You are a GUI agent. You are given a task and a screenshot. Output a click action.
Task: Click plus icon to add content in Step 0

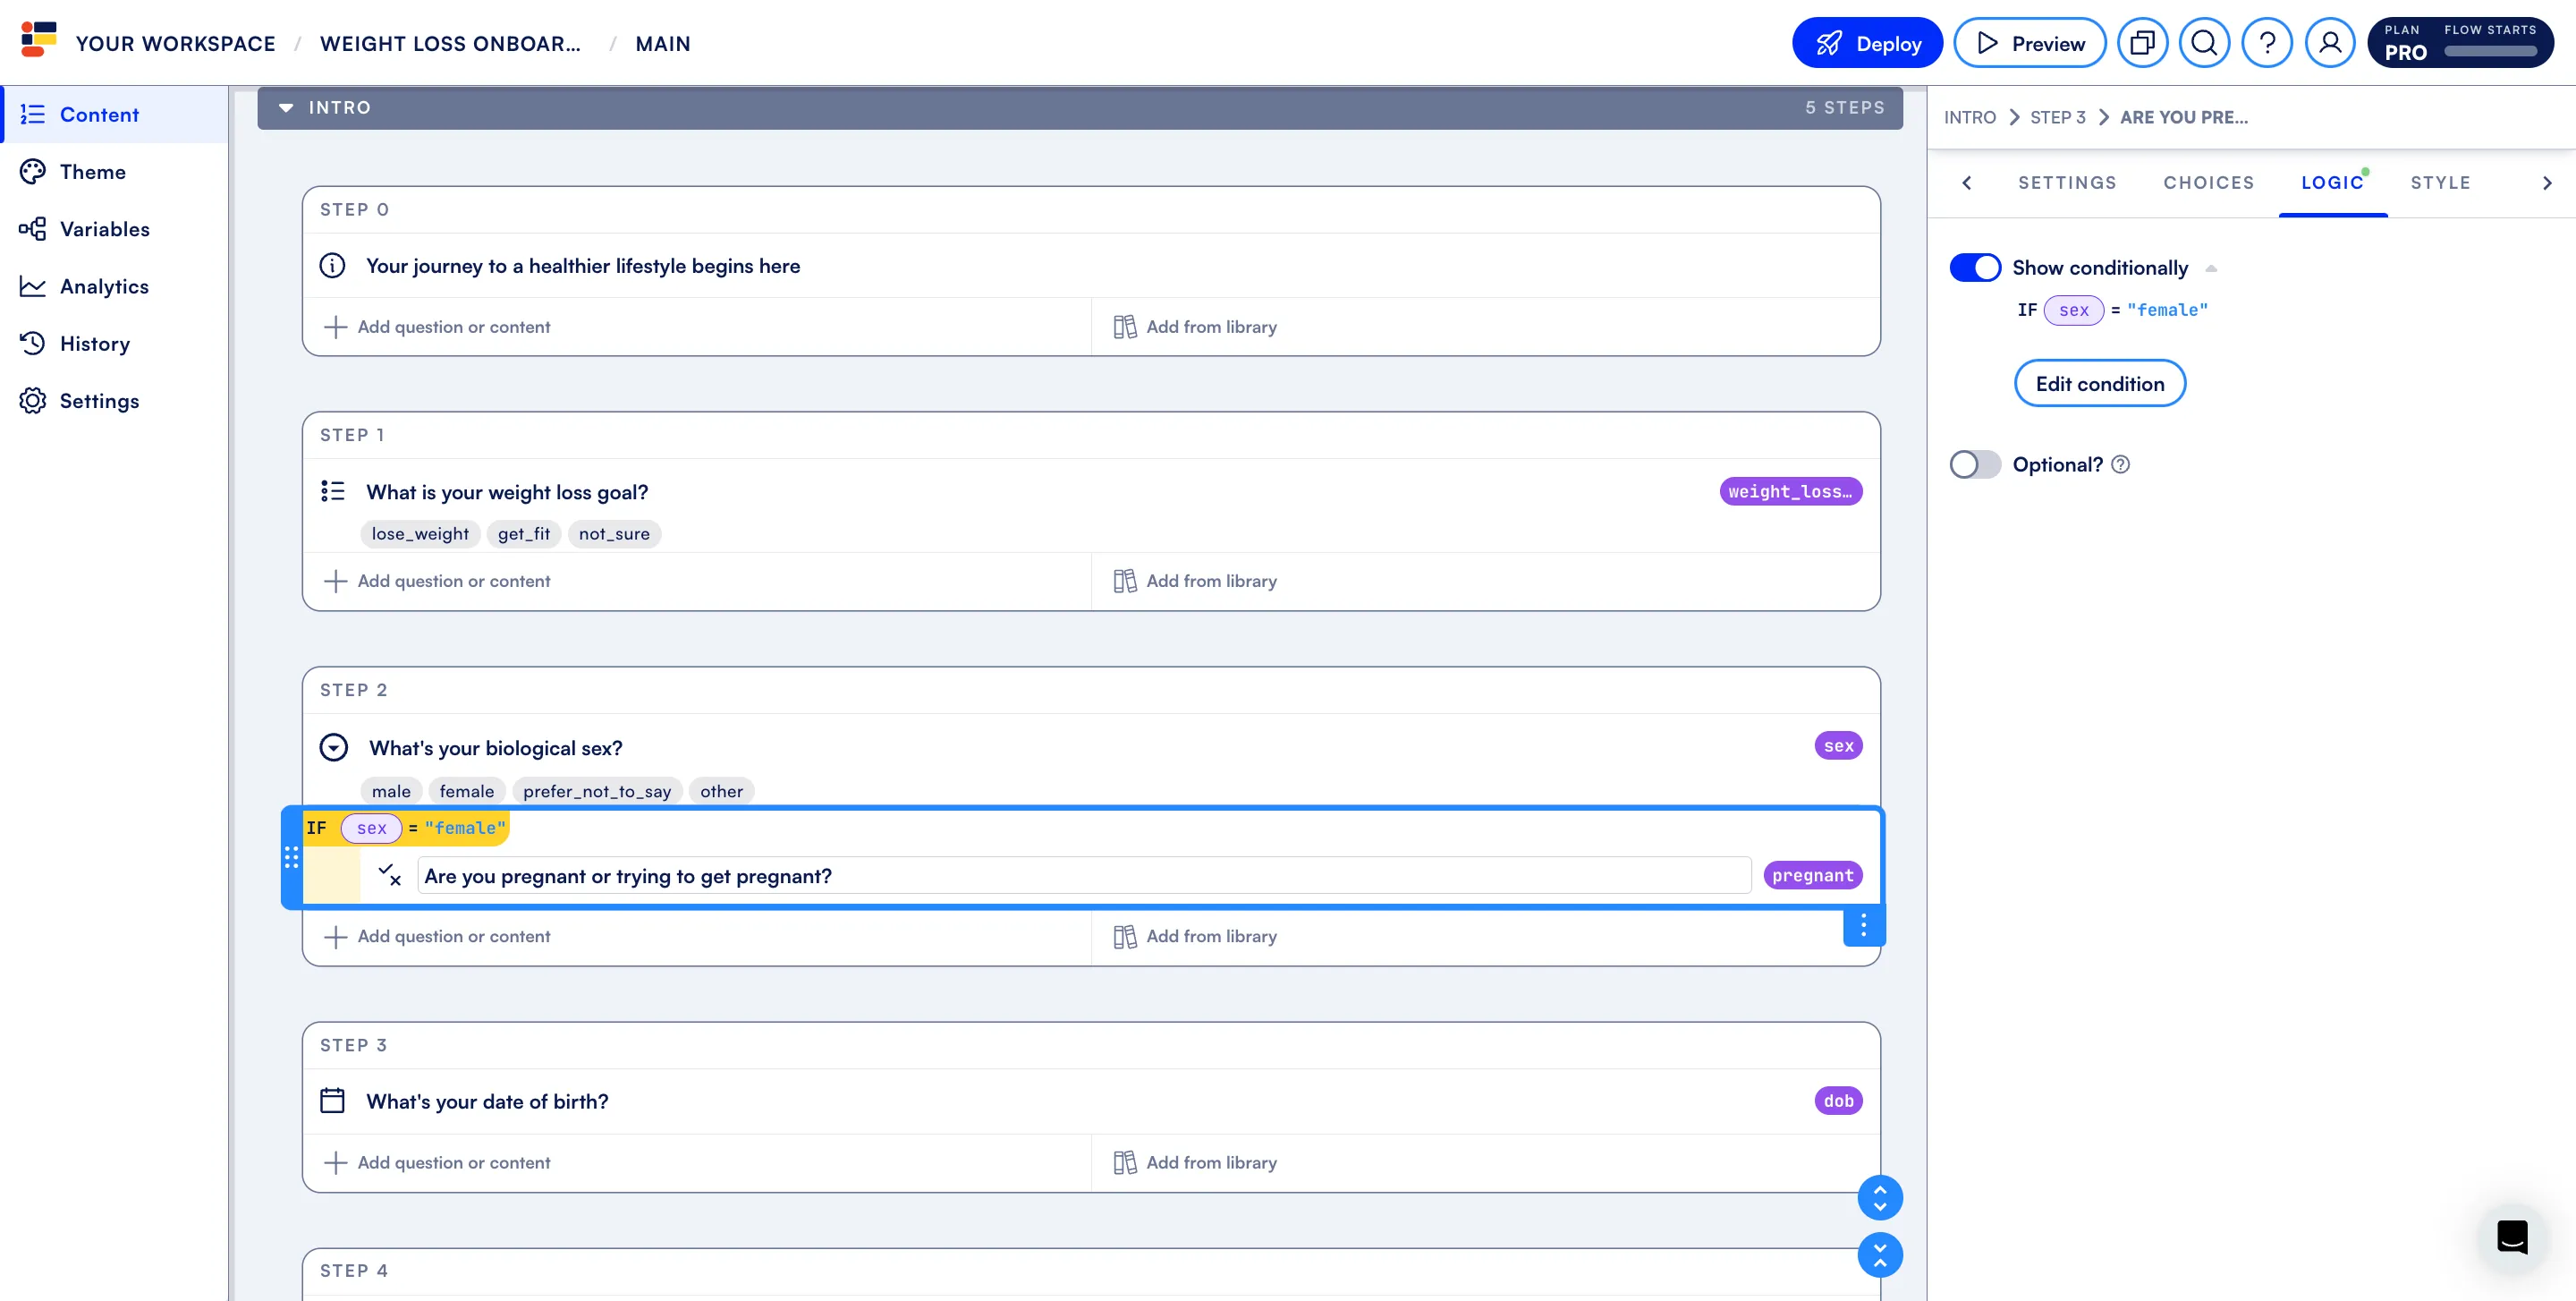pyautogui.click(x=336, y=327)
